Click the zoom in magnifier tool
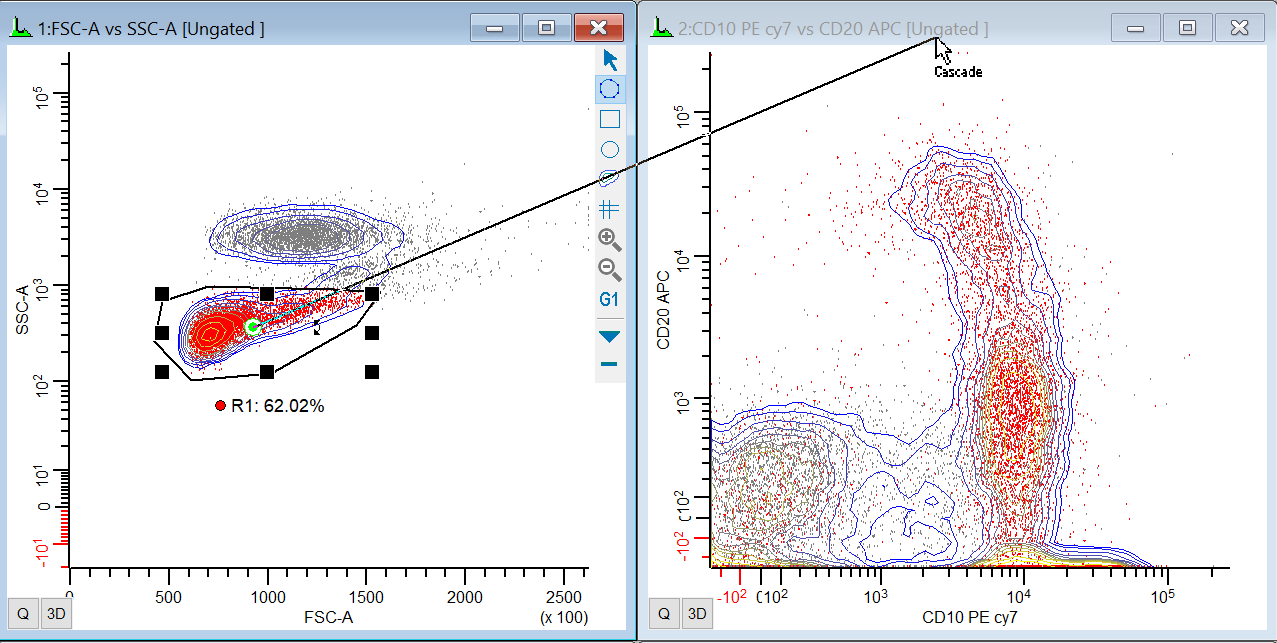This screenshot has width=1277, height=643. 610,239
